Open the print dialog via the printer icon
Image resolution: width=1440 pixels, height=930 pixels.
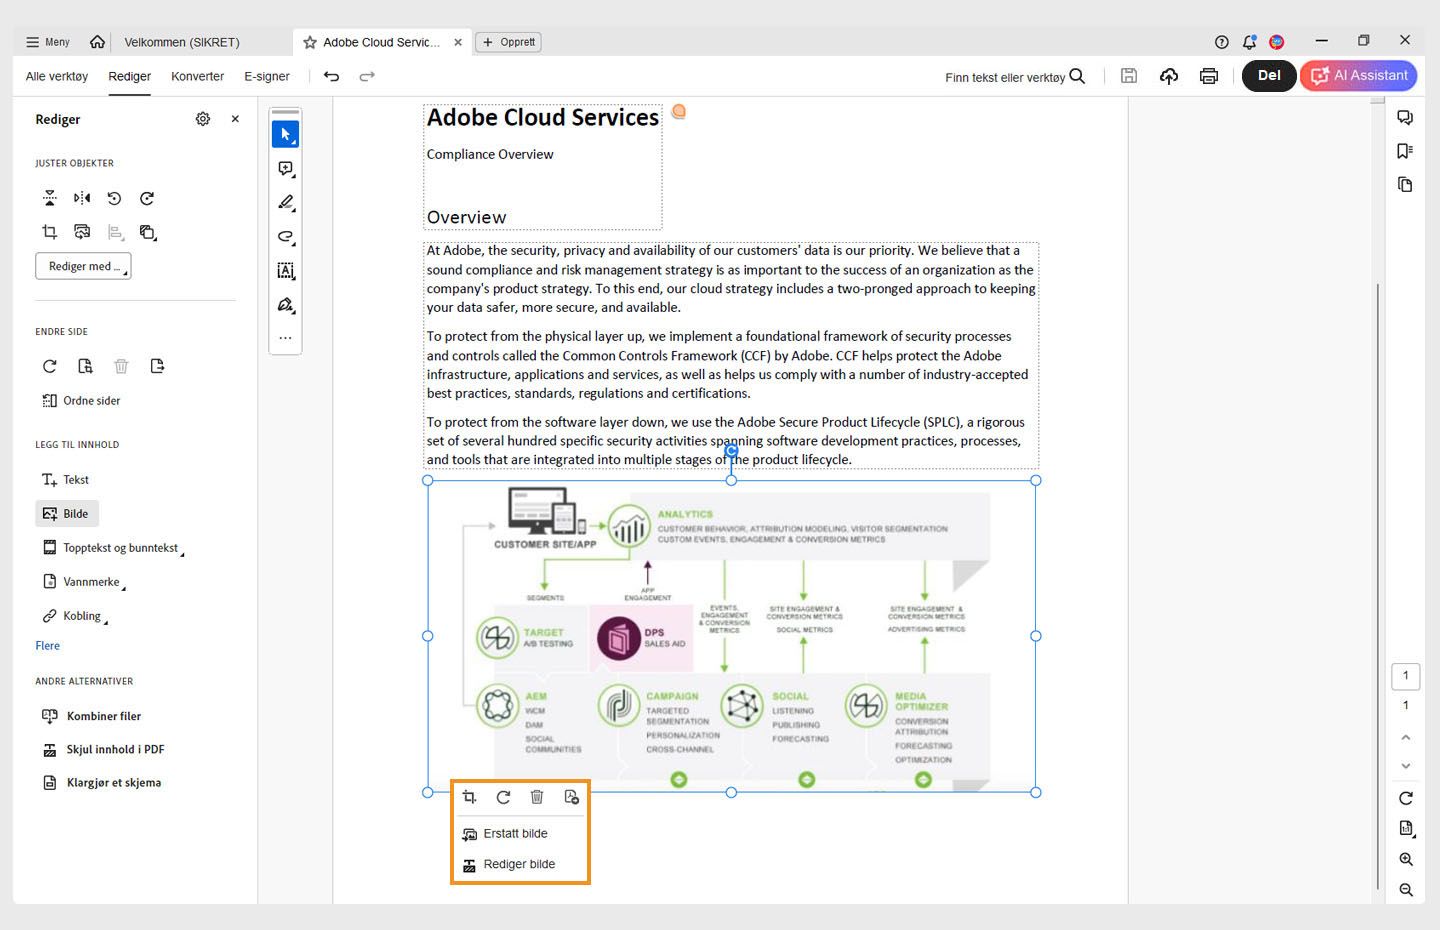click(1209, 76)
